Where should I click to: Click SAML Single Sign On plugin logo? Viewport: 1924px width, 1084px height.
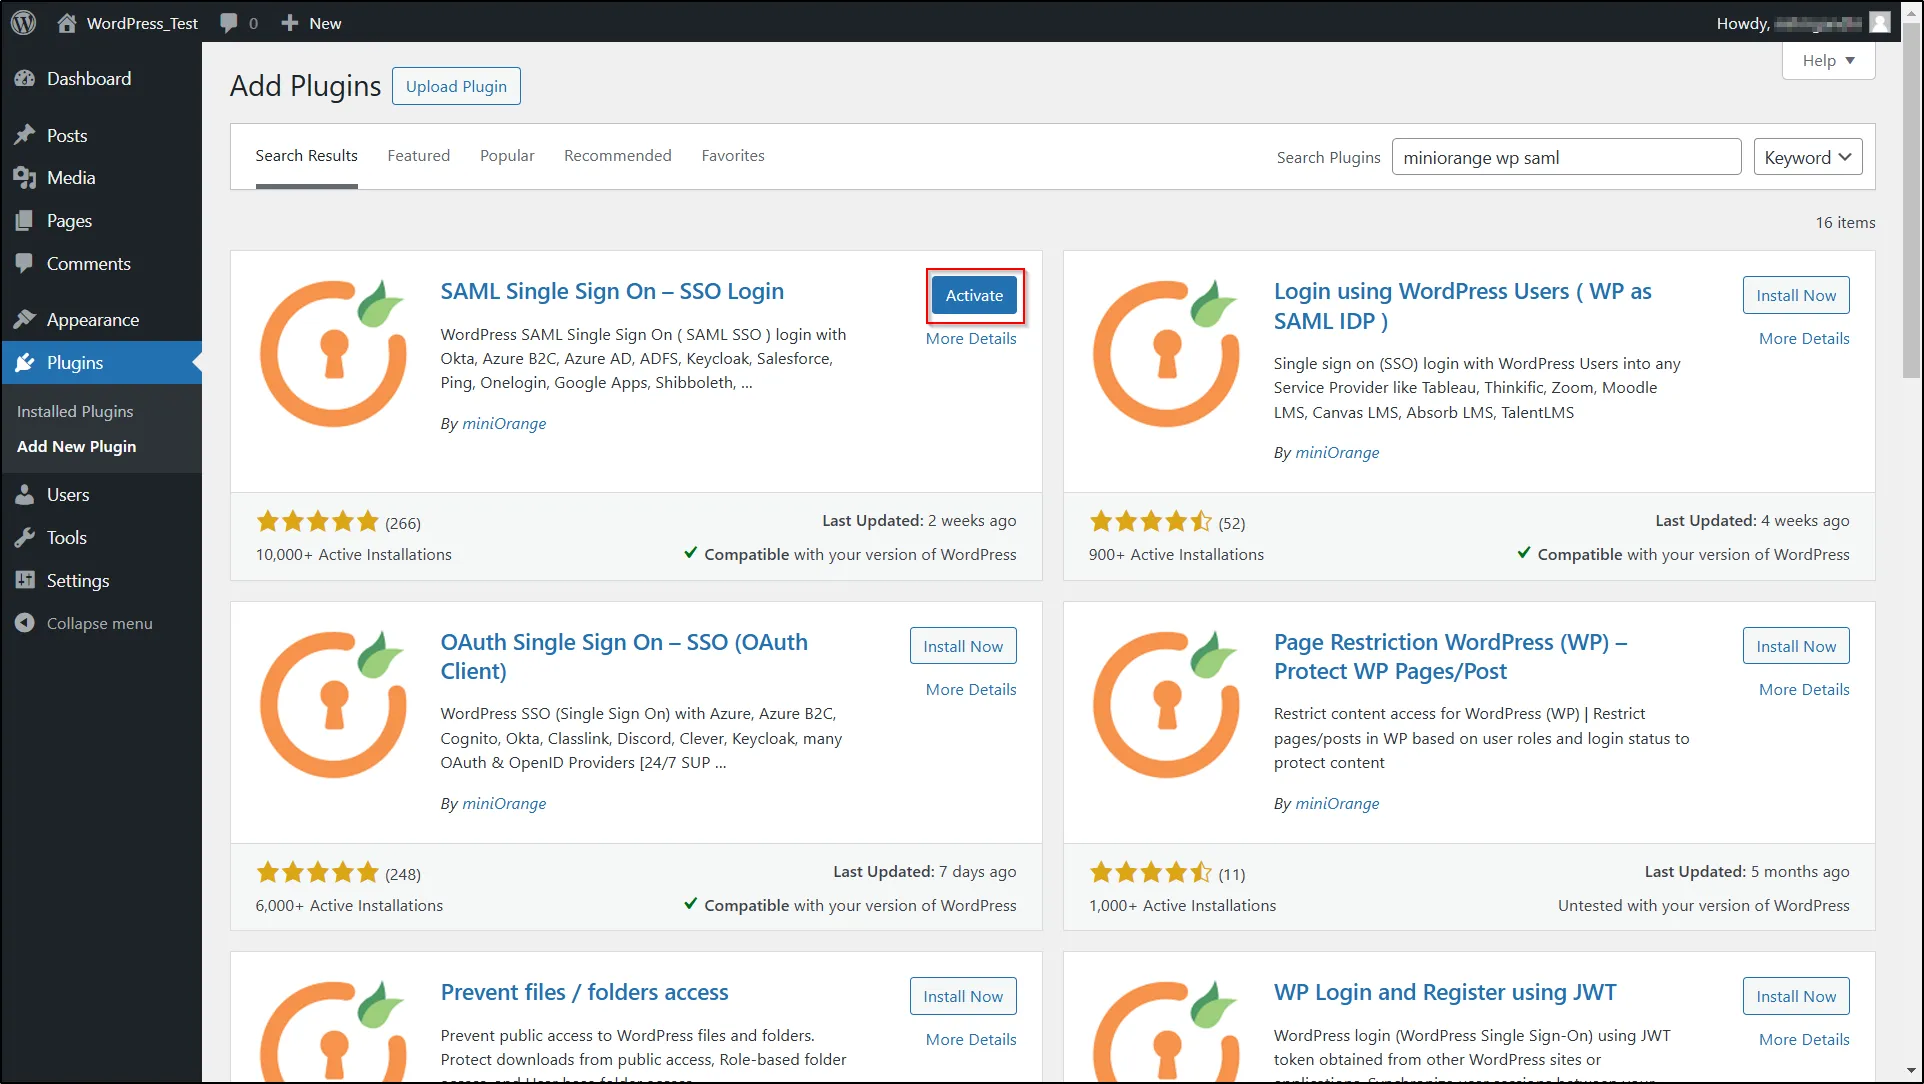click(333, 354)
